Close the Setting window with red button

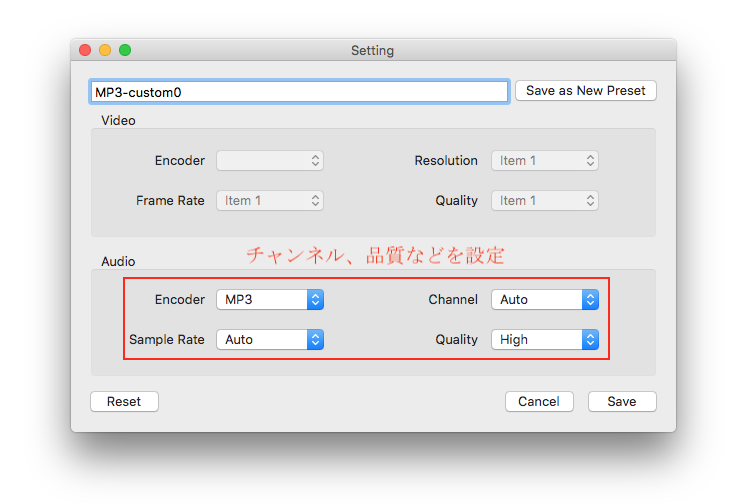[85, 50]
